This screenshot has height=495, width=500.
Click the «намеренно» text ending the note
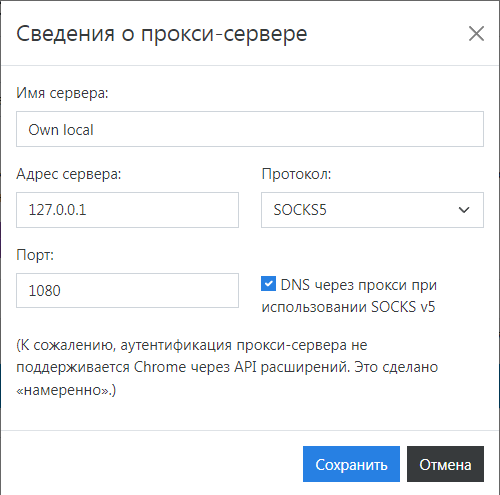[x=66, y=390]
